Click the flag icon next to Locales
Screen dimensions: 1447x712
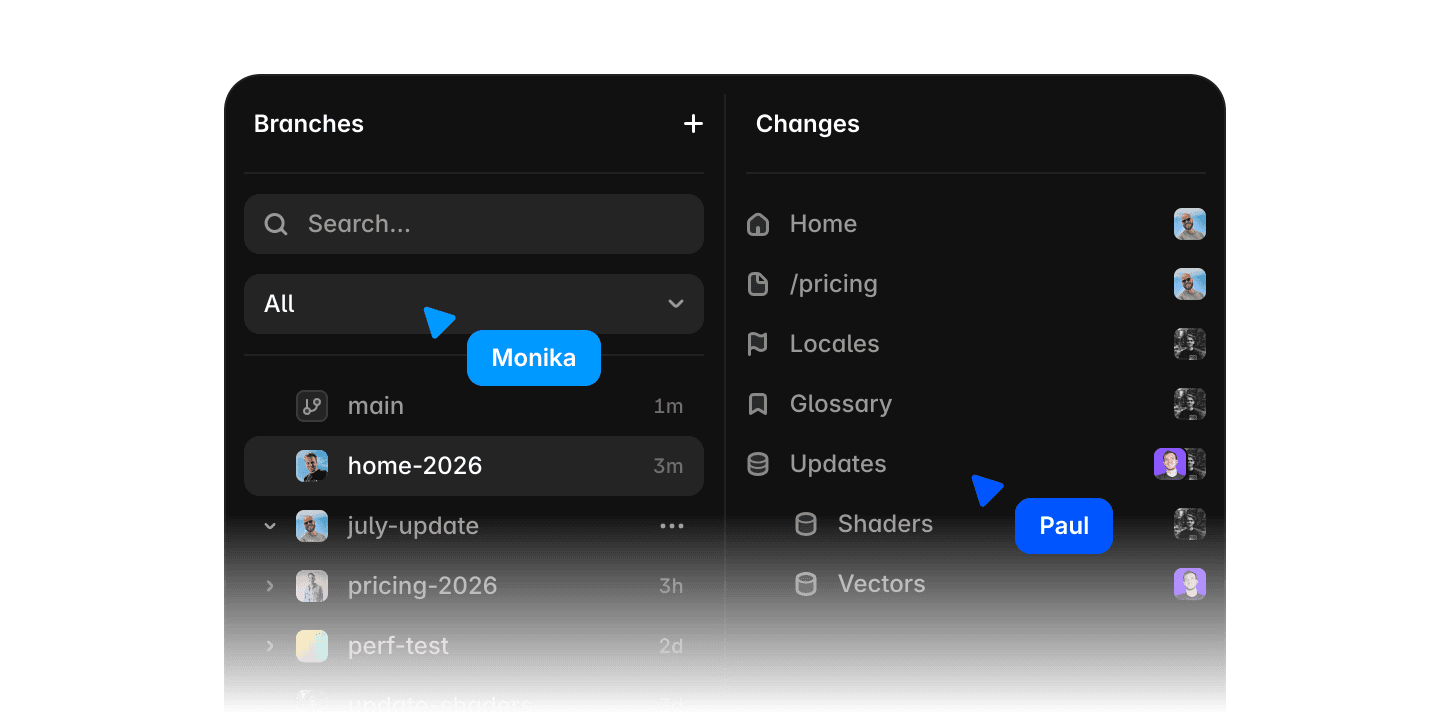758,344
